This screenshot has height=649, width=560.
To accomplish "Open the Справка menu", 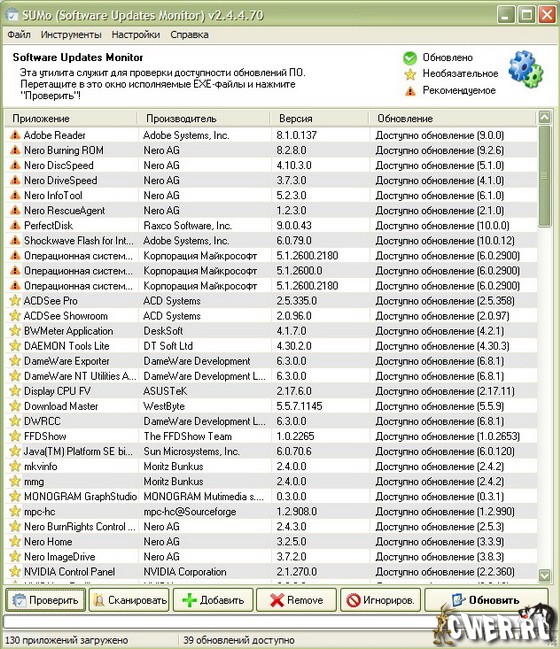I will 190,35.
